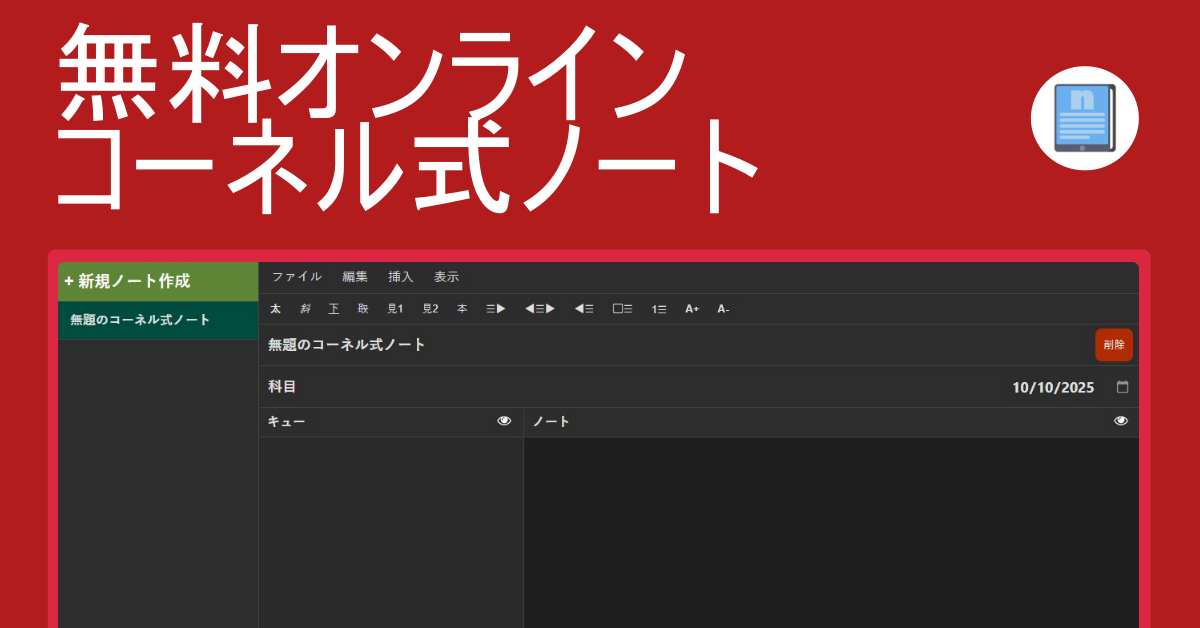Click the notebook app logo

(x=1085, y=118)
